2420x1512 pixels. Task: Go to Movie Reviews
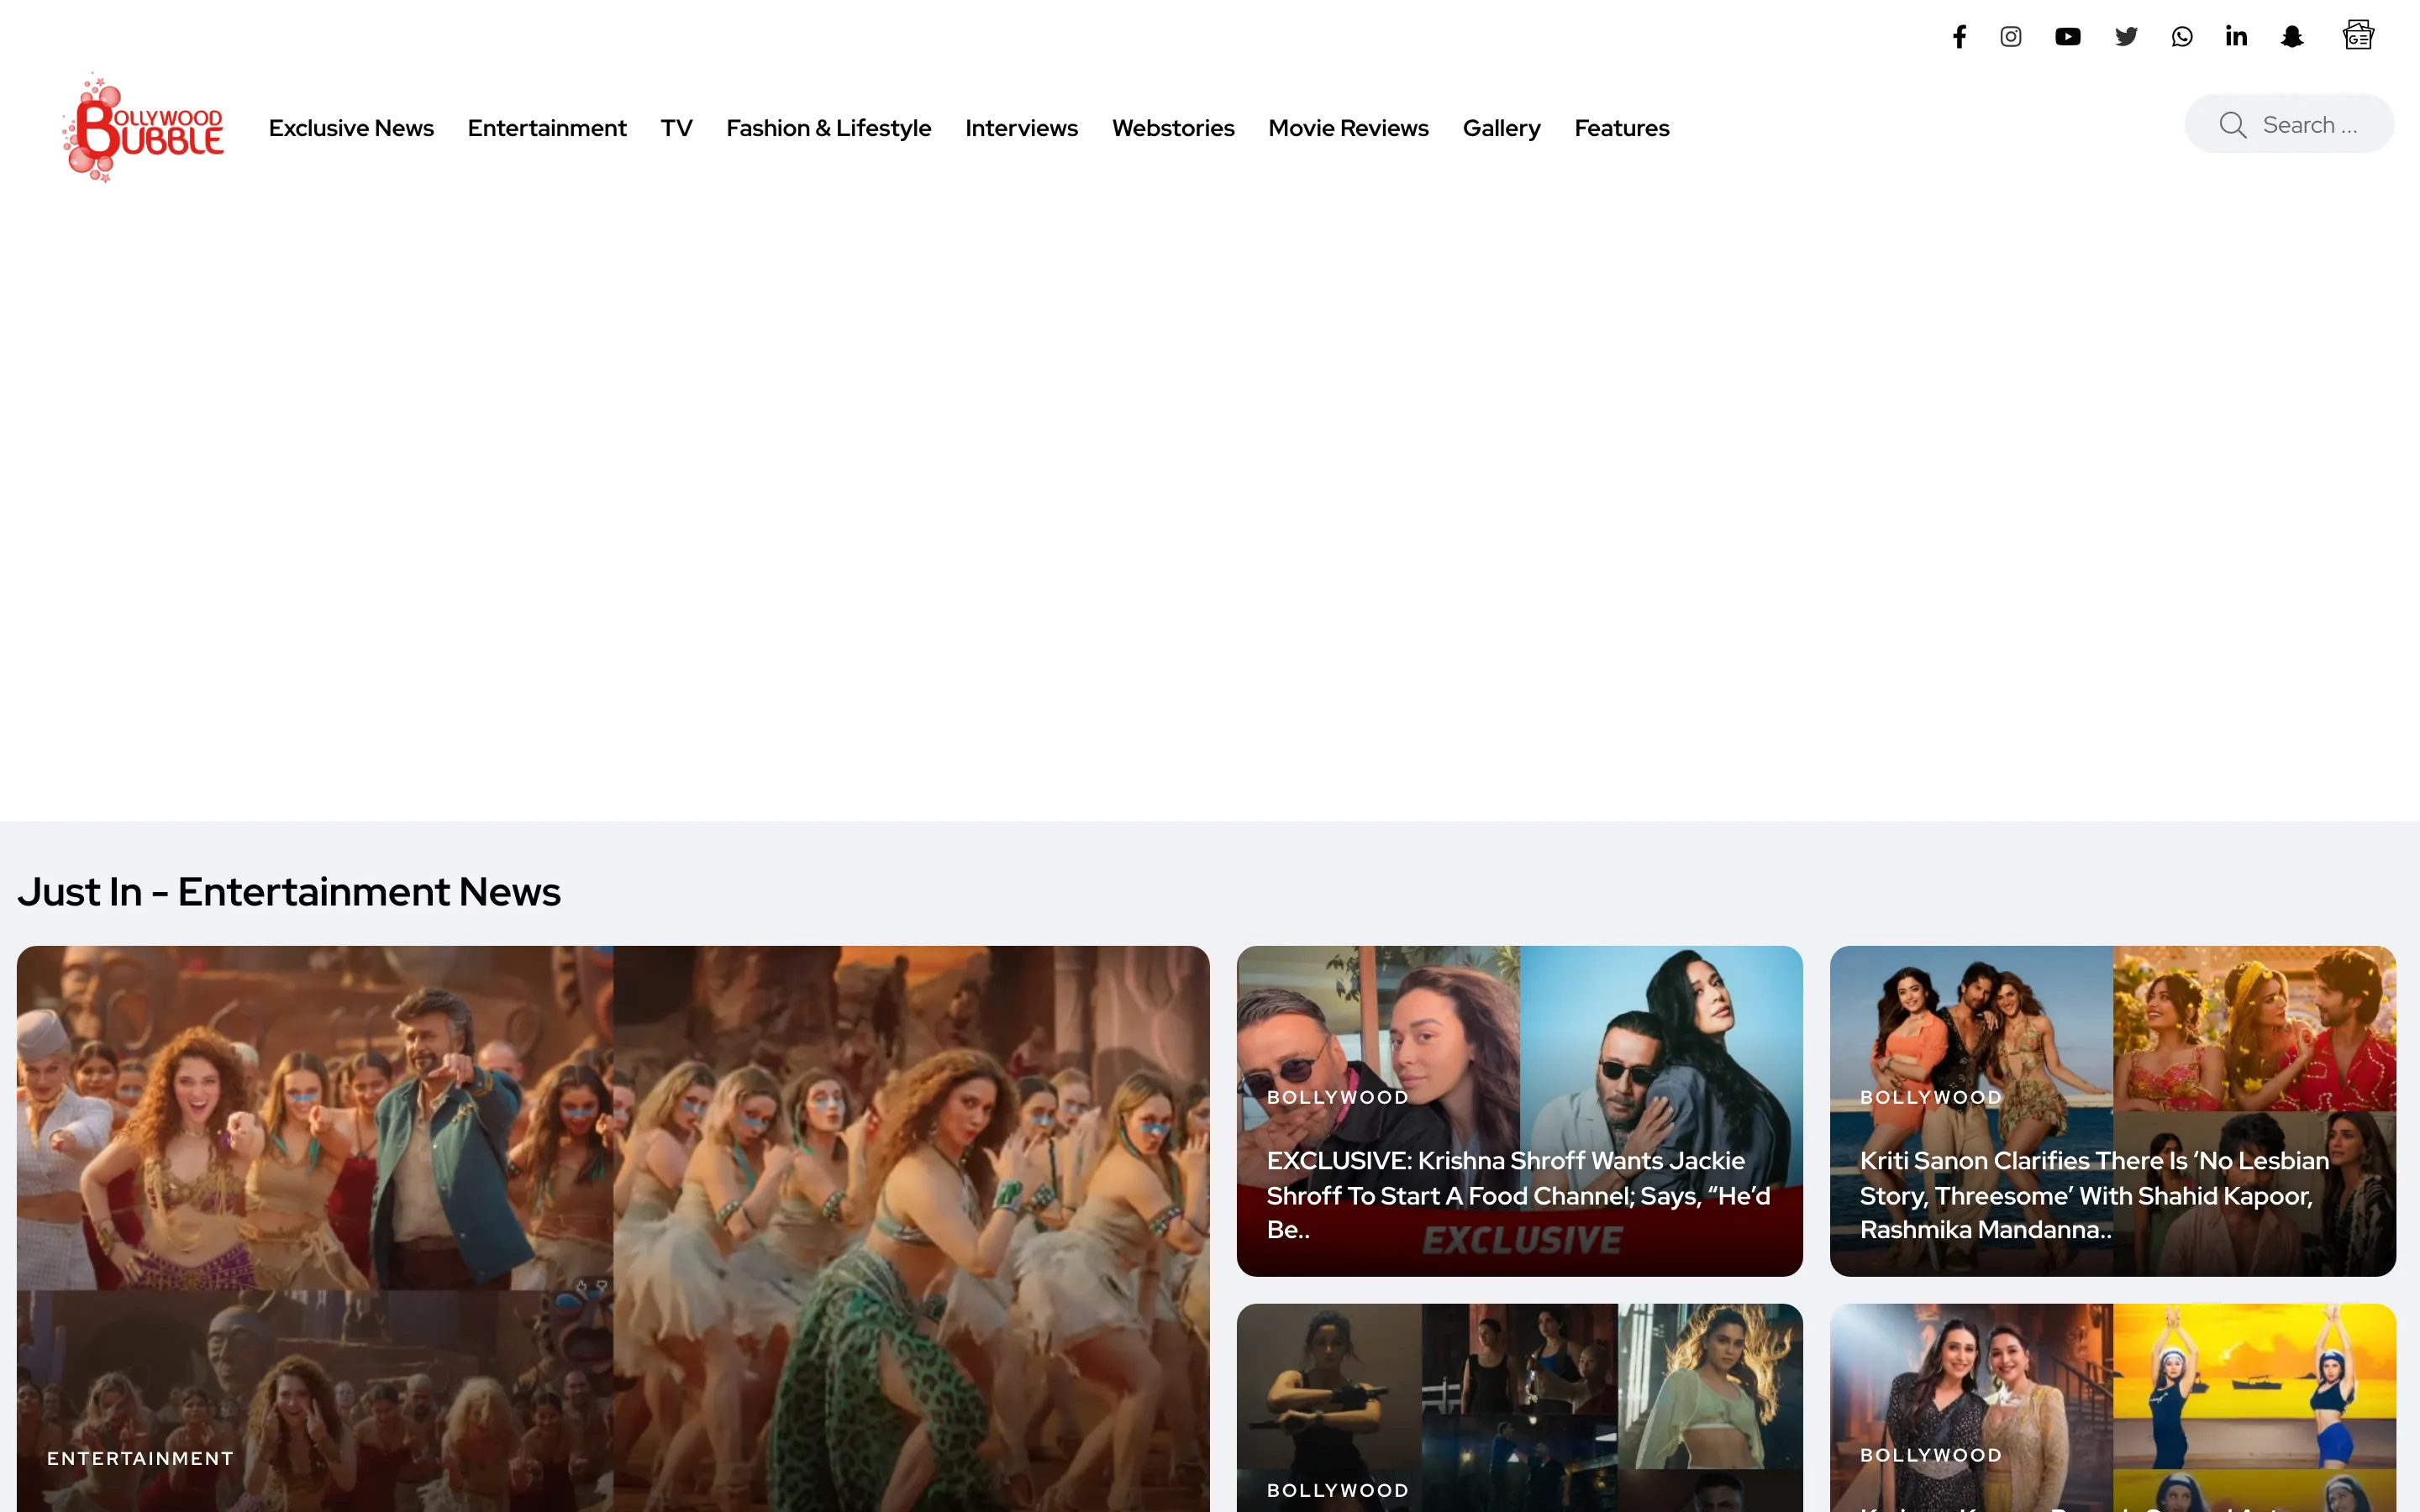click(x=1348, y=128)
